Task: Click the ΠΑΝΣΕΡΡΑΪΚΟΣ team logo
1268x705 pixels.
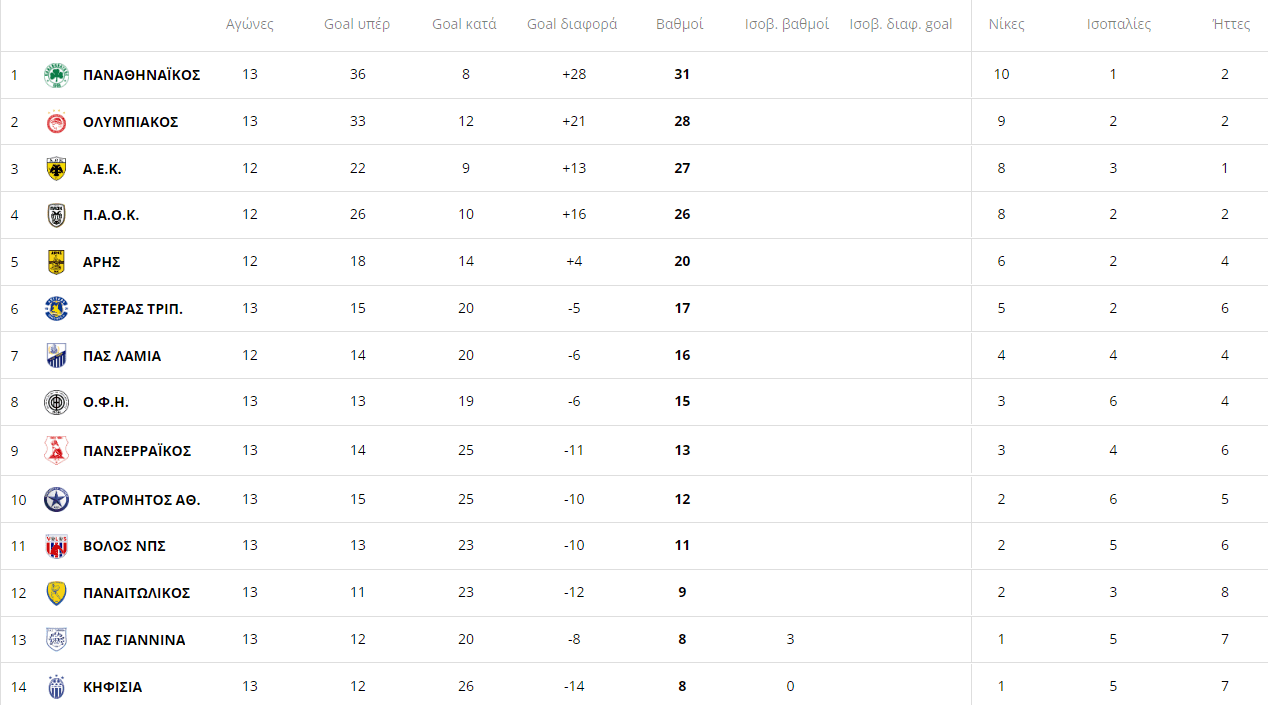Action: [x=57, y=451]
